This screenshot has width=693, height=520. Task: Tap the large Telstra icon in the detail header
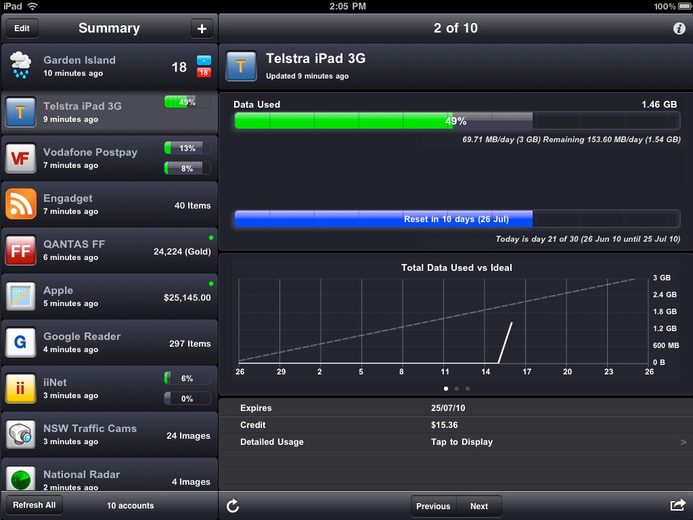(241, 67)
